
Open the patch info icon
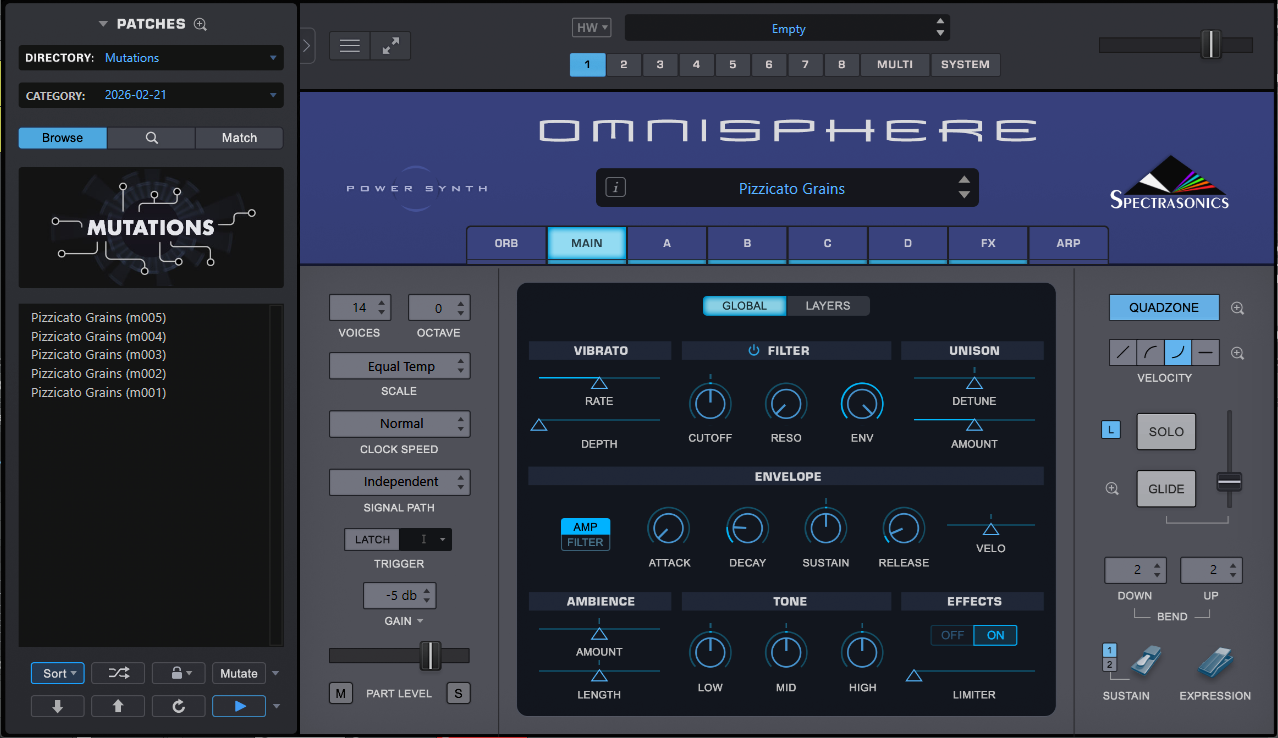click(x=616, y=188)
